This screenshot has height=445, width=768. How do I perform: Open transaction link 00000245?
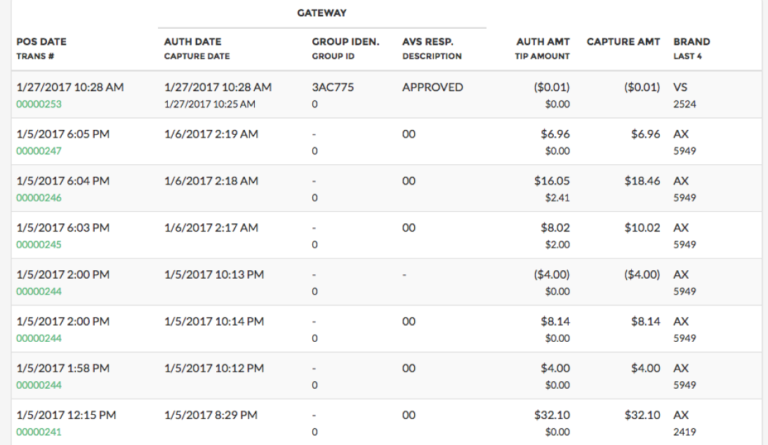click(39, 244)
